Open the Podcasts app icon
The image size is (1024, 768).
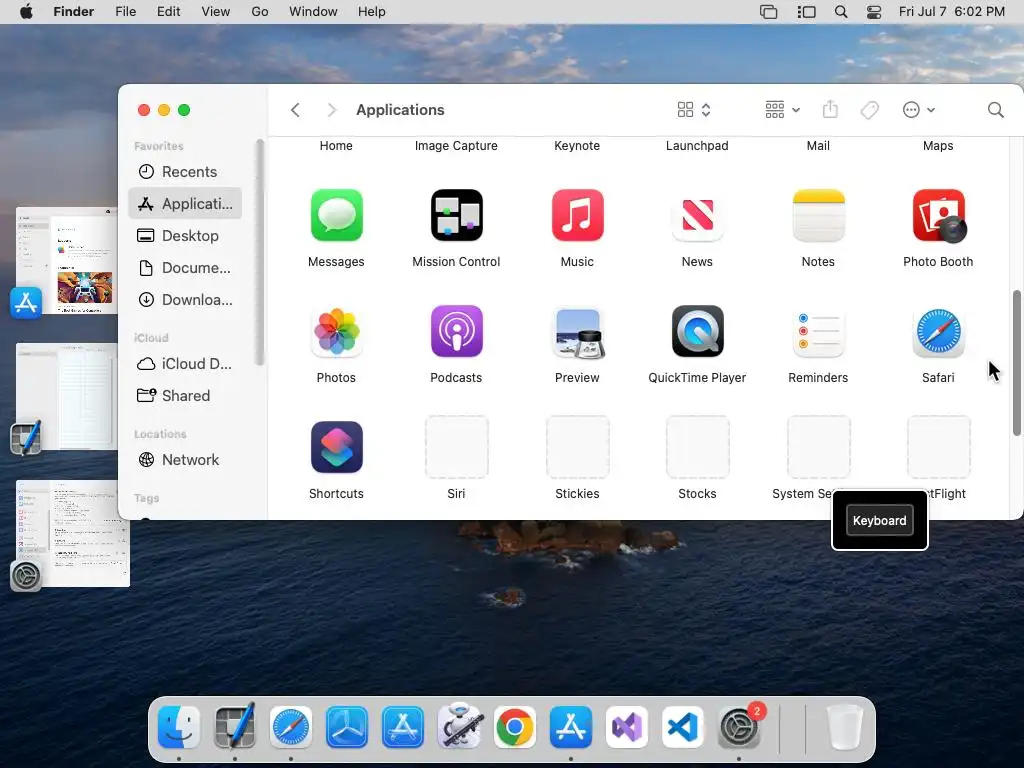pyautogui.click(x=456, y=332)
